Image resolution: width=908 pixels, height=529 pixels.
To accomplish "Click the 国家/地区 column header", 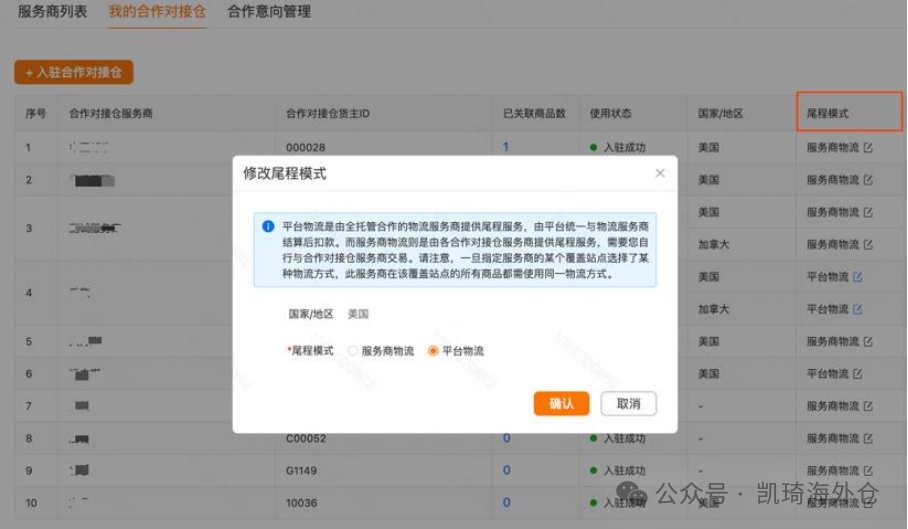I will tap(720, 113).
